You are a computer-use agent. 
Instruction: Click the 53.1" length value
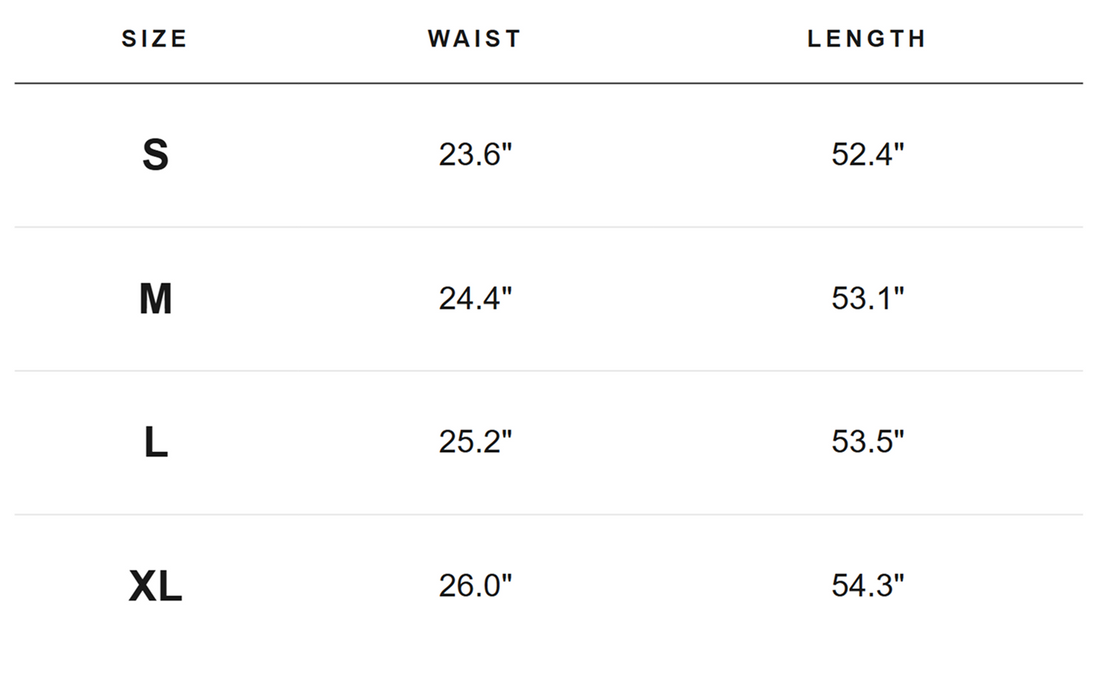coord(867,298)
